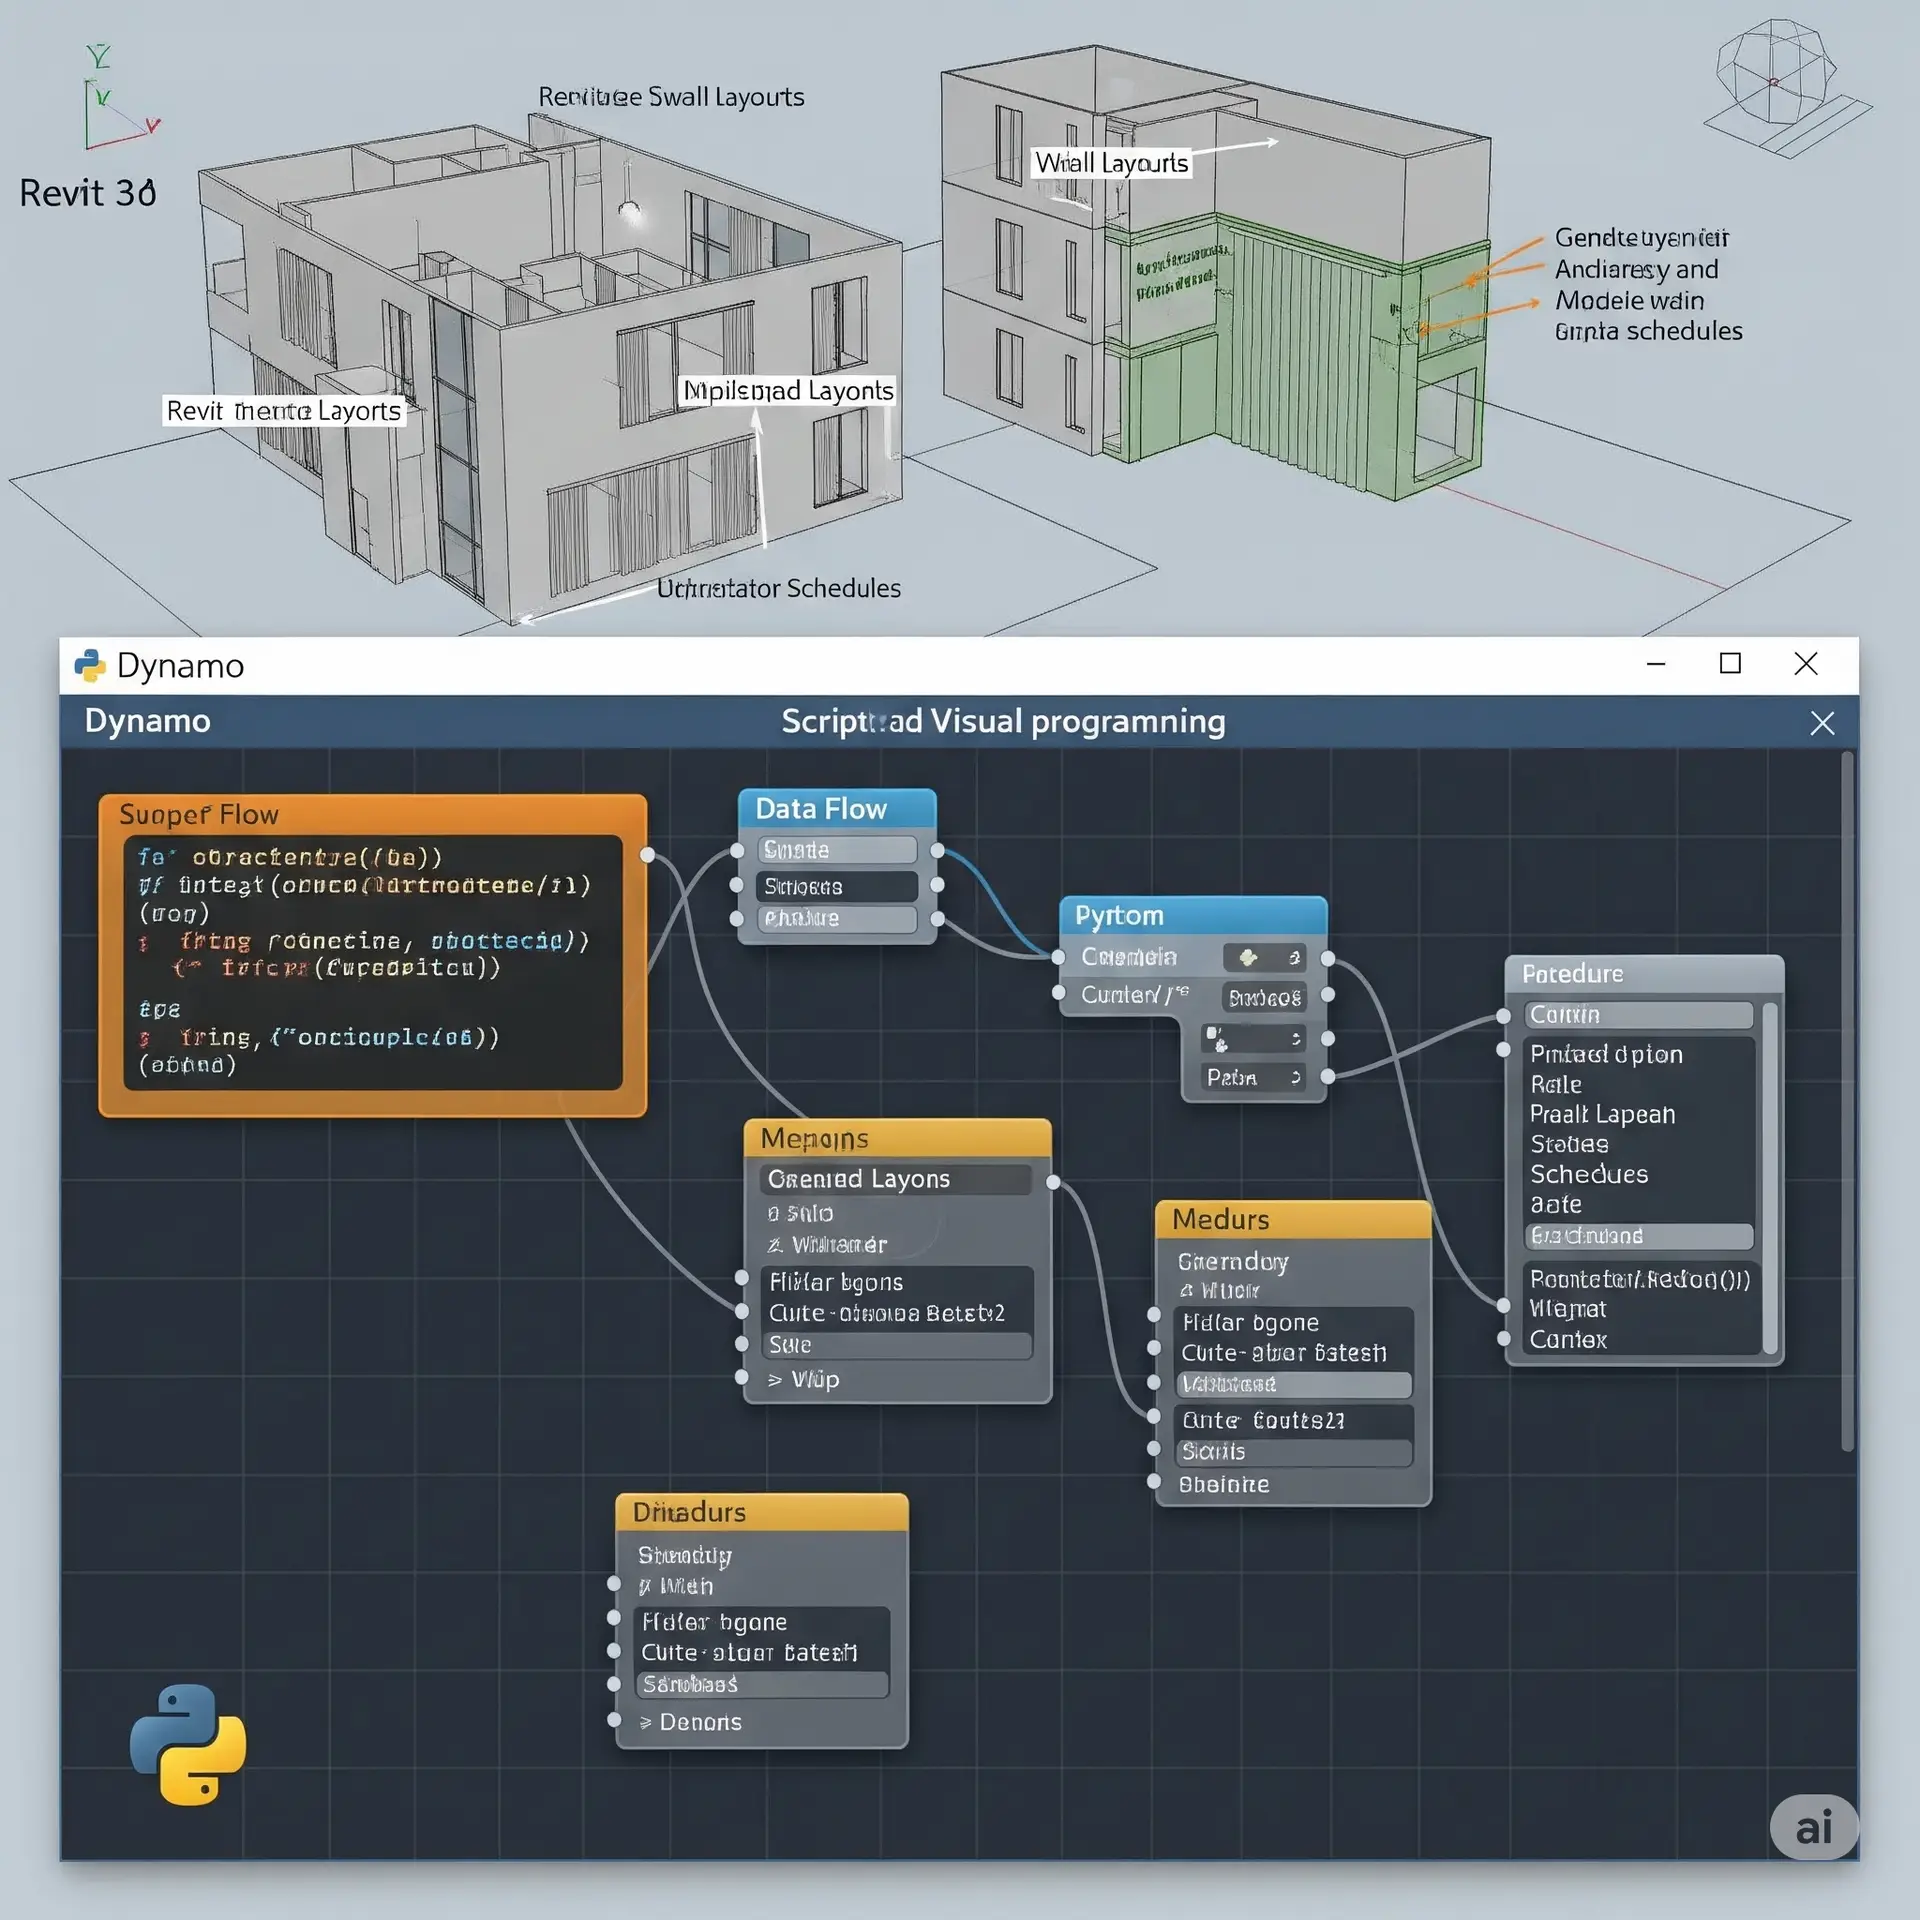This screenshot has width=1920, height=1920.
Task: Click the Pyrtom node header
Action: pyautogui.click(x=1193, y=915)
